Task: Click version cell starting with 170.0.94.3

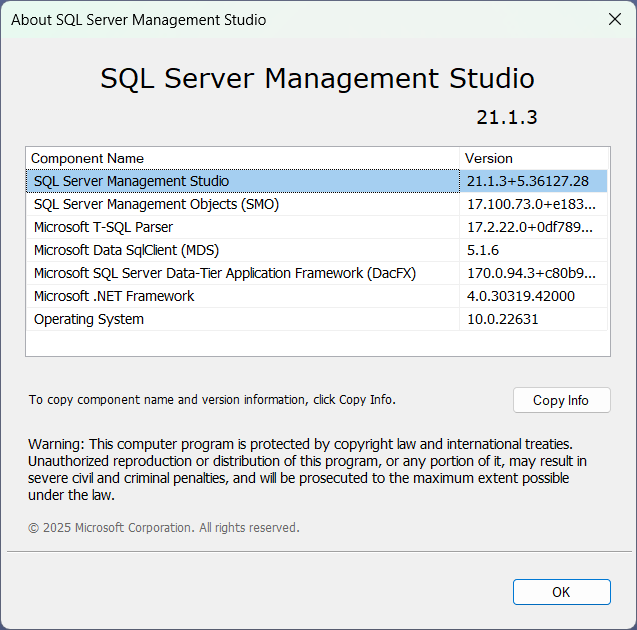Action: [531, 273]
